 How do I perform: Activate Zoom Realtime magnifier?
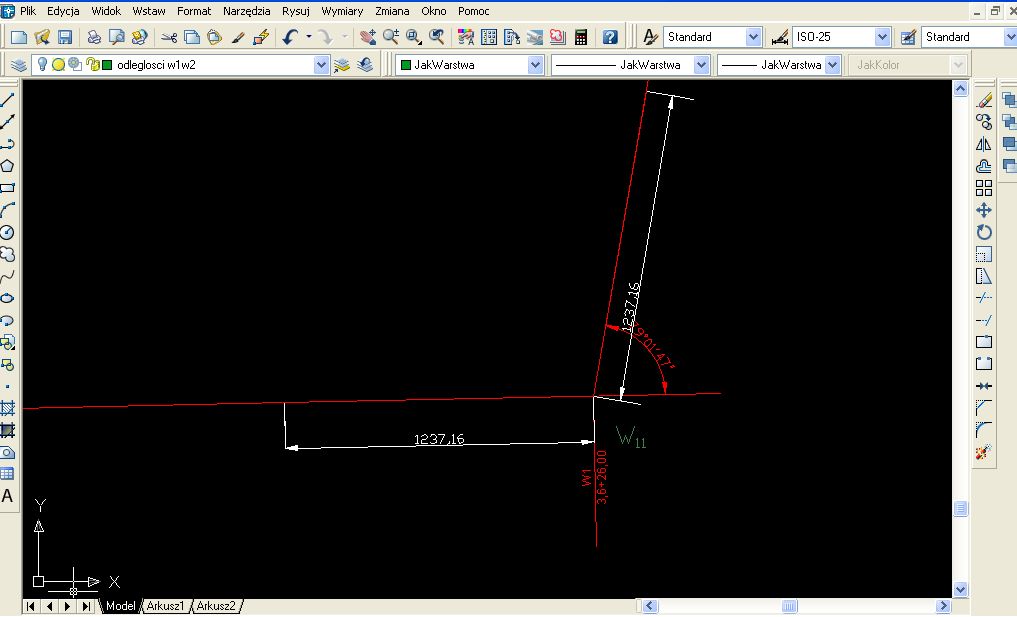391,37
